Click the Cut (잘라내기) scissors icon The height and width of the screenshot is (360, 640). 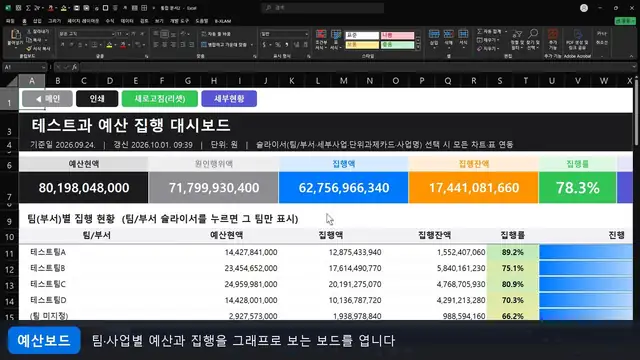(29, 31)
